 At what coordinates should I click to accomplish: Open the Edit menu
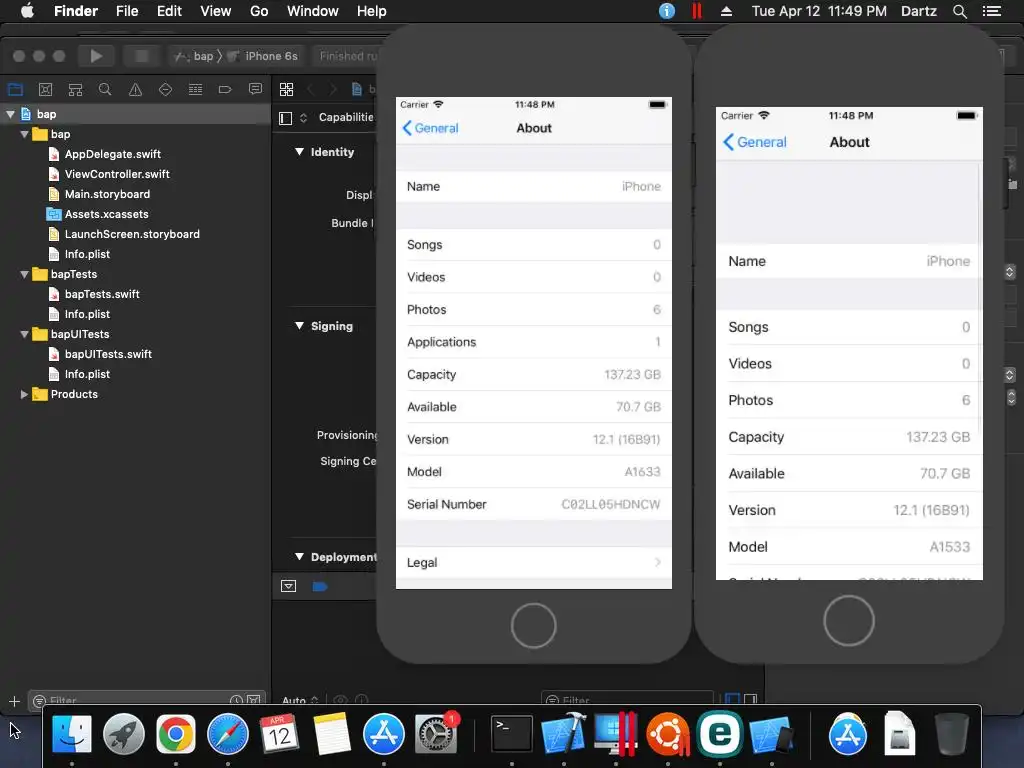coord(169,11)
